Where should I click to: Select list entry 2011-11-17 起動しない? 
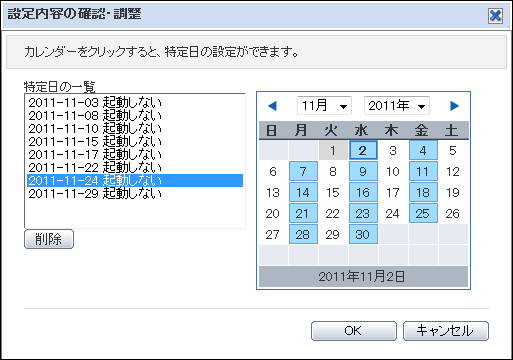(135, 154)
